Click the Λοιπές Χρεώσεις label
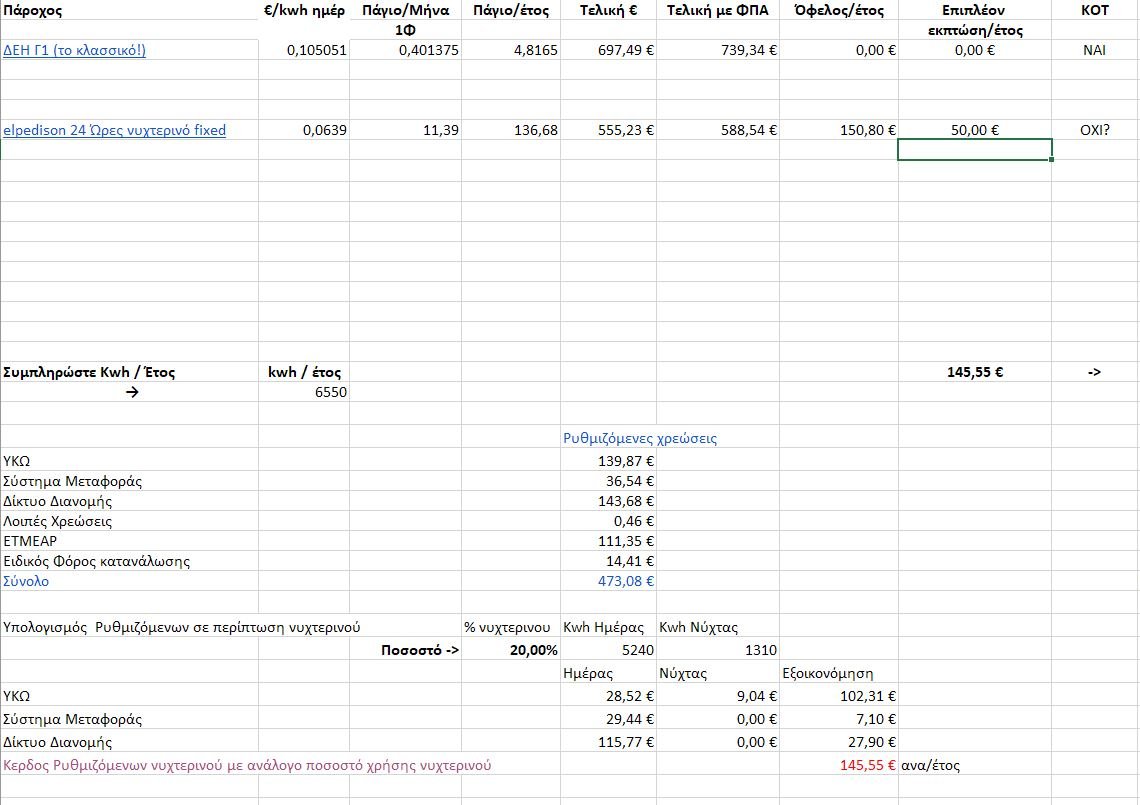The width and height of the screenshot is (1140, 805). [x=57, y=521]
